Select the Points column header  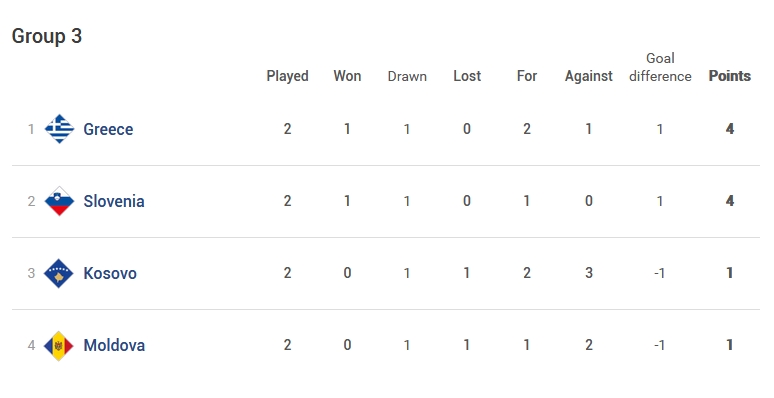click(730, 76)
